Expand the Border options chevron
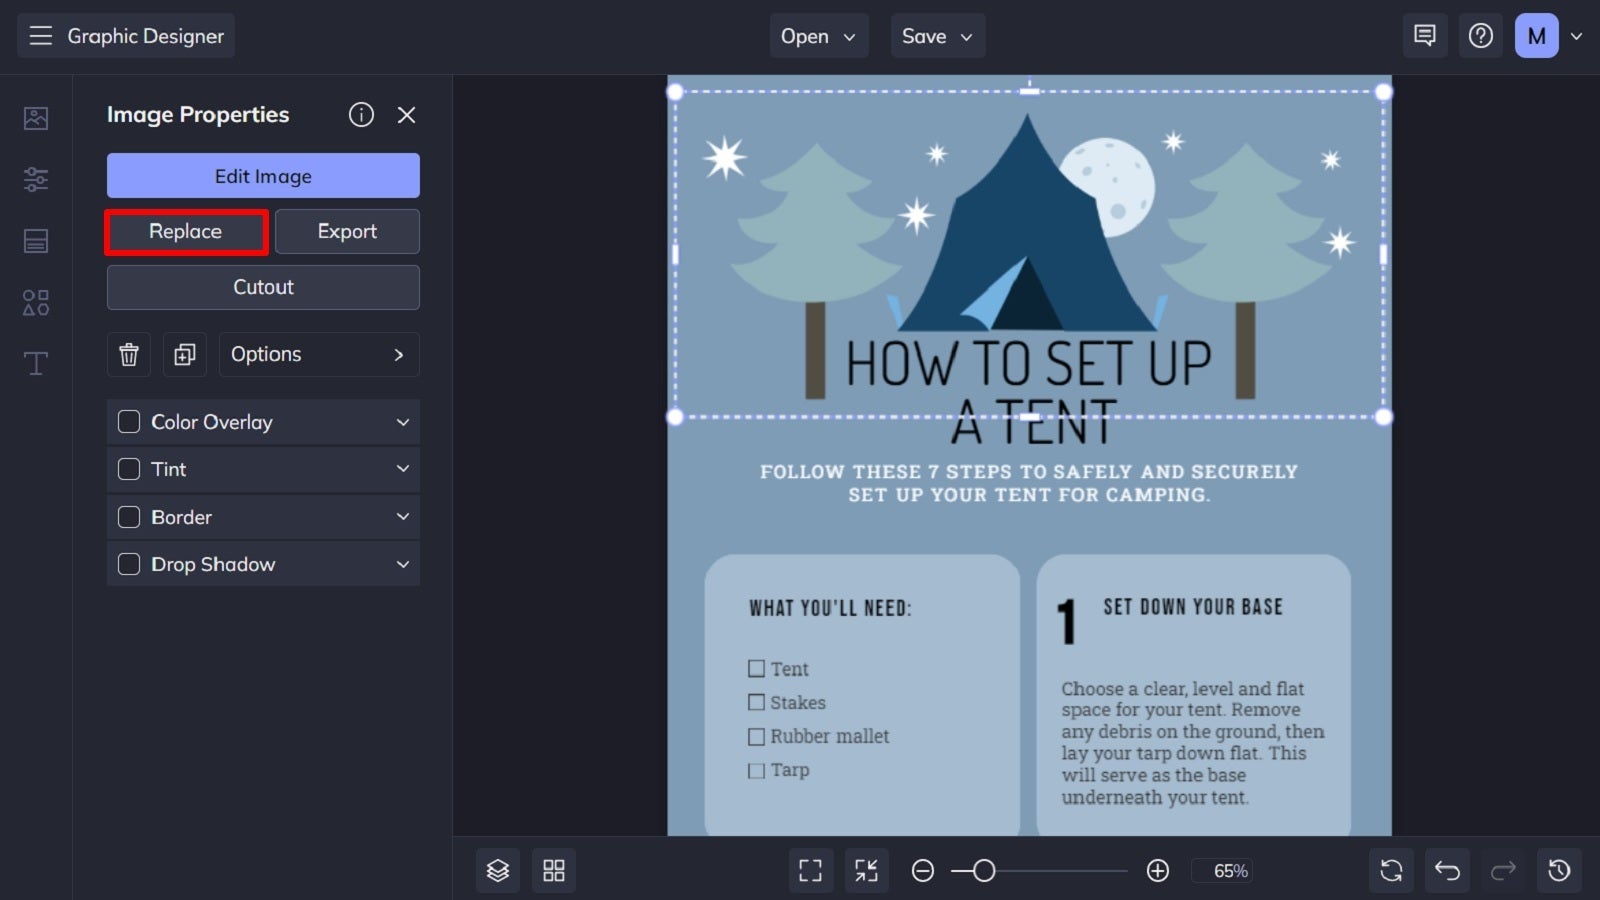This screenshot has width=1600, height=900. tap(403, 517)
